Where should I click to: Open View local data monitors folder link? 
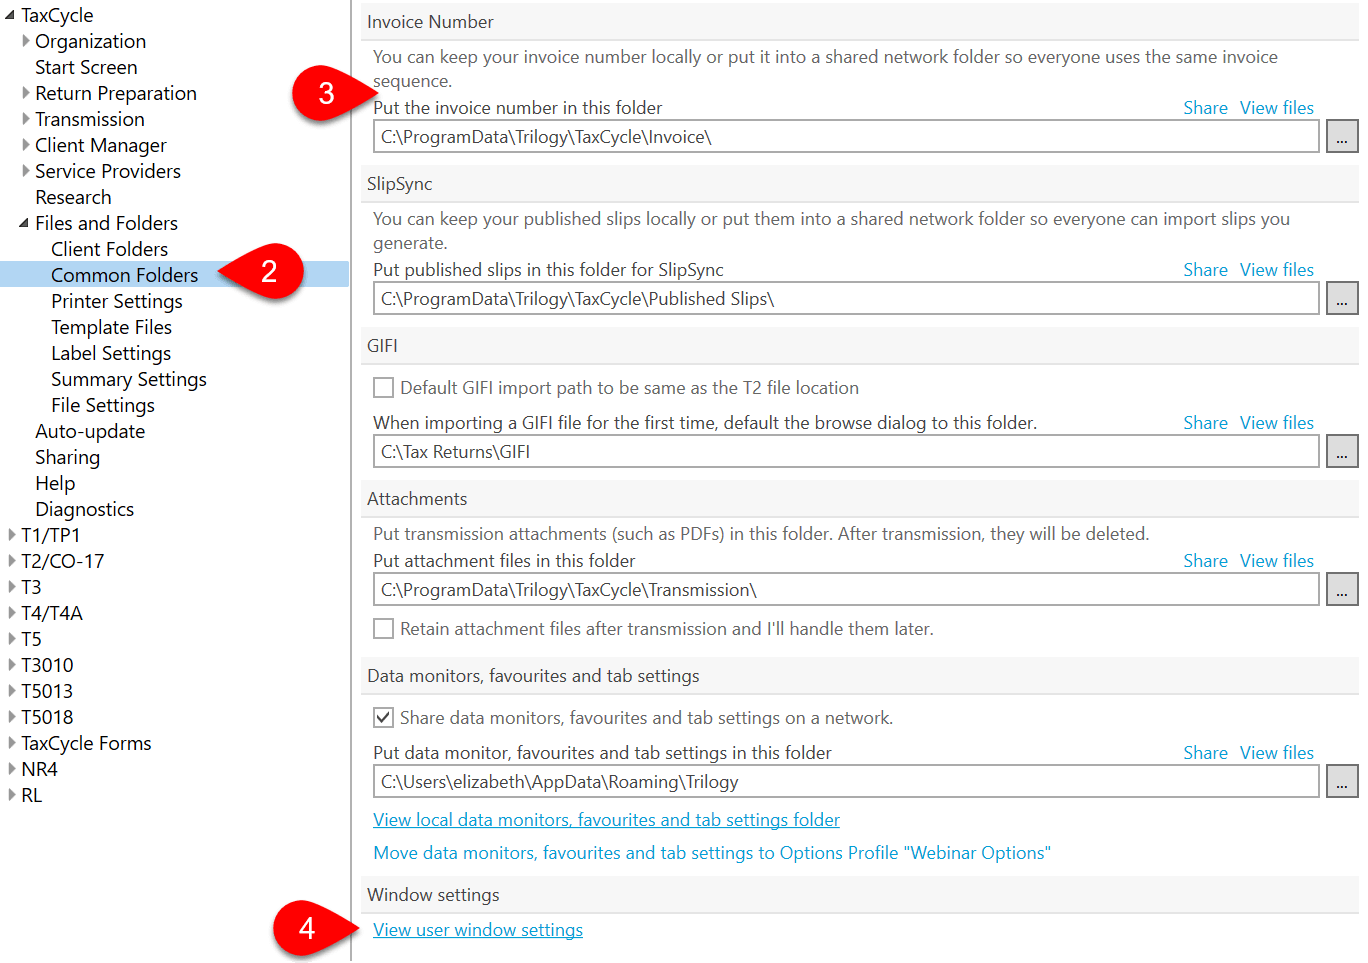[x=606, y=819]
